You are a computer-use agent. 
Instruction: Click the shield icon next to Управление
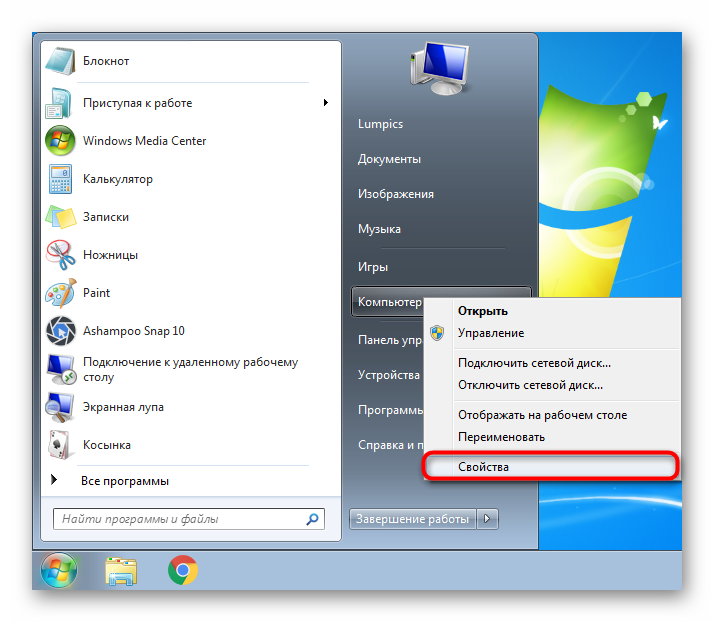point(437,333)
